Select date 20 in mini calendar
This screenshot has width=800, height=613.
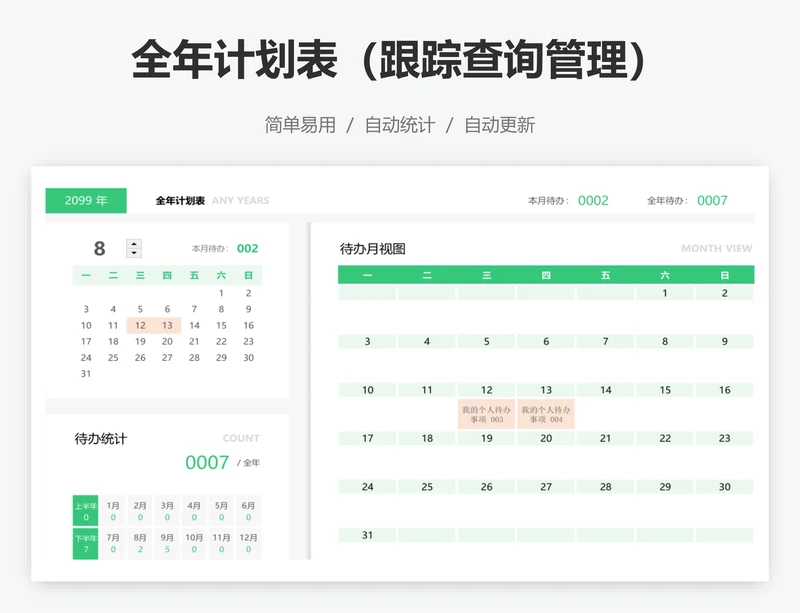click(x=167, y=341)
